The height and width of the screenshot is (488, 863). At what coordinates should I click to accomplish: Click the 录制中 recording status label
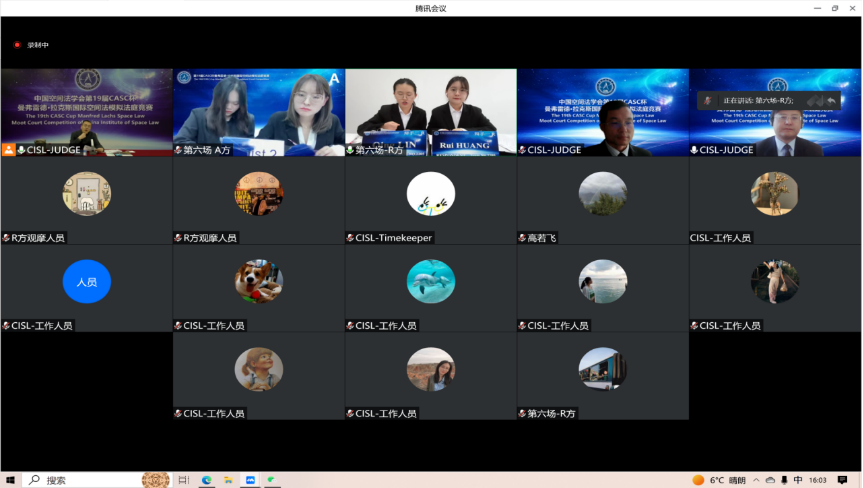pos(38,45)
